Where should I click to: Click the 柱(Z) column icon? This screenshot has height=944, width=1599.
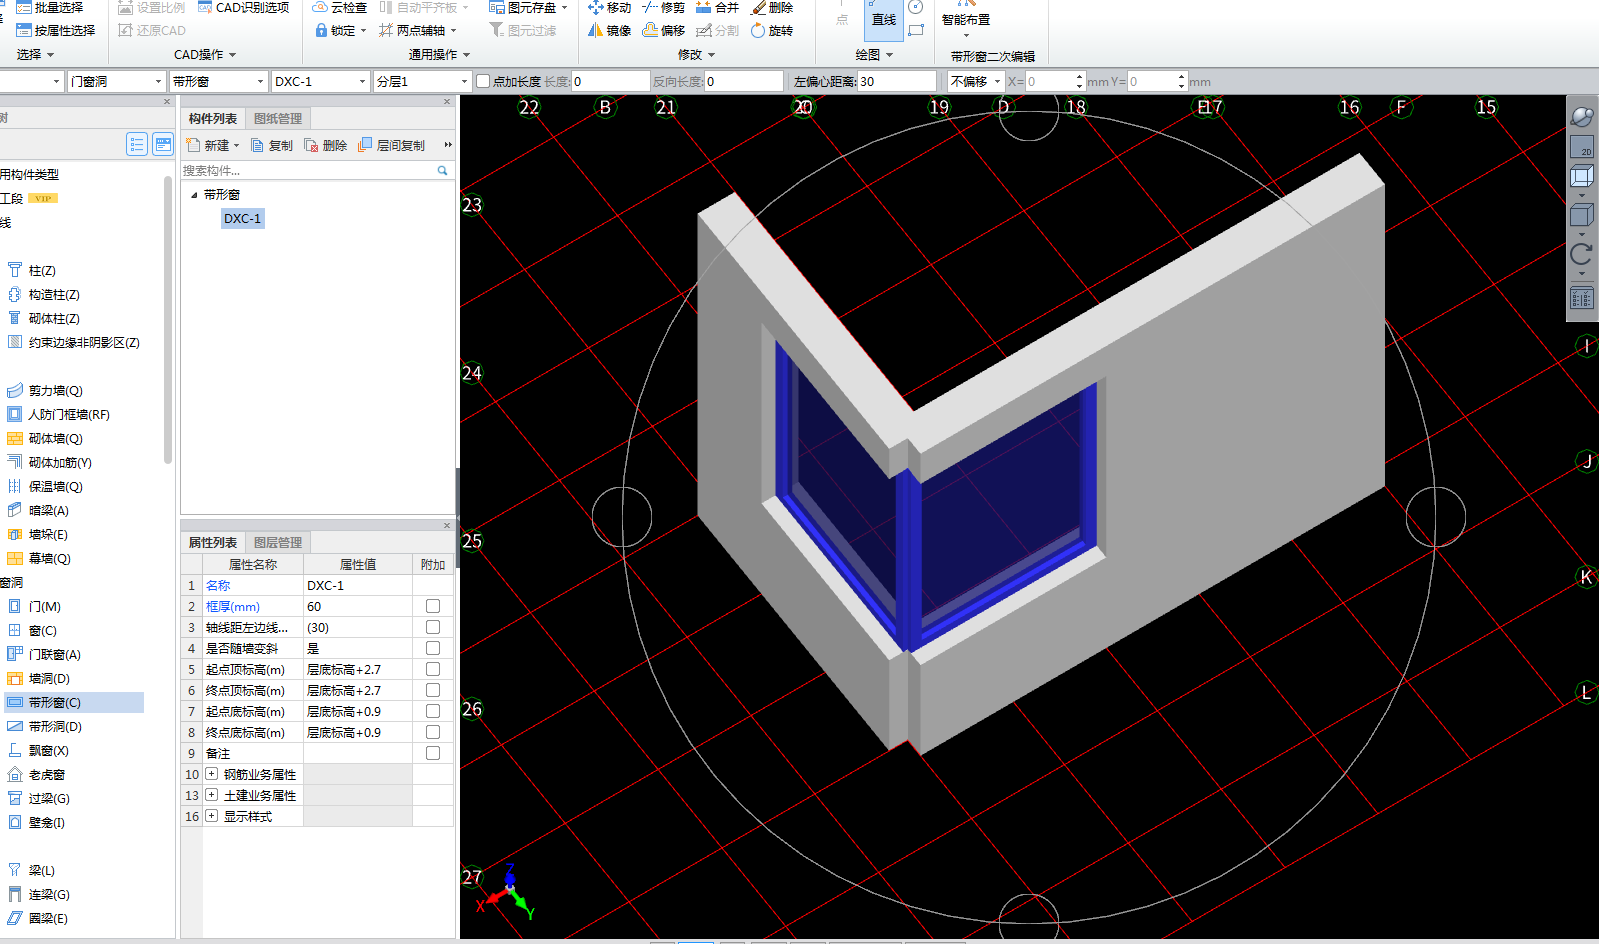coord(15,270)
